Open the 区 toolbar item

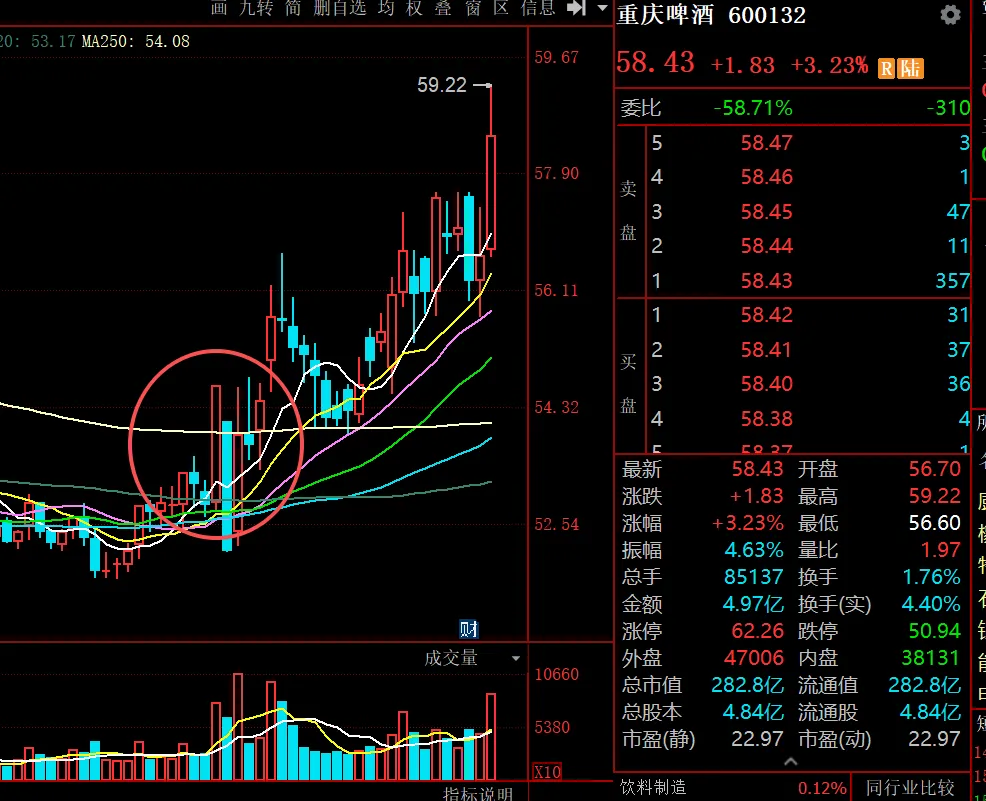(501, 8)
